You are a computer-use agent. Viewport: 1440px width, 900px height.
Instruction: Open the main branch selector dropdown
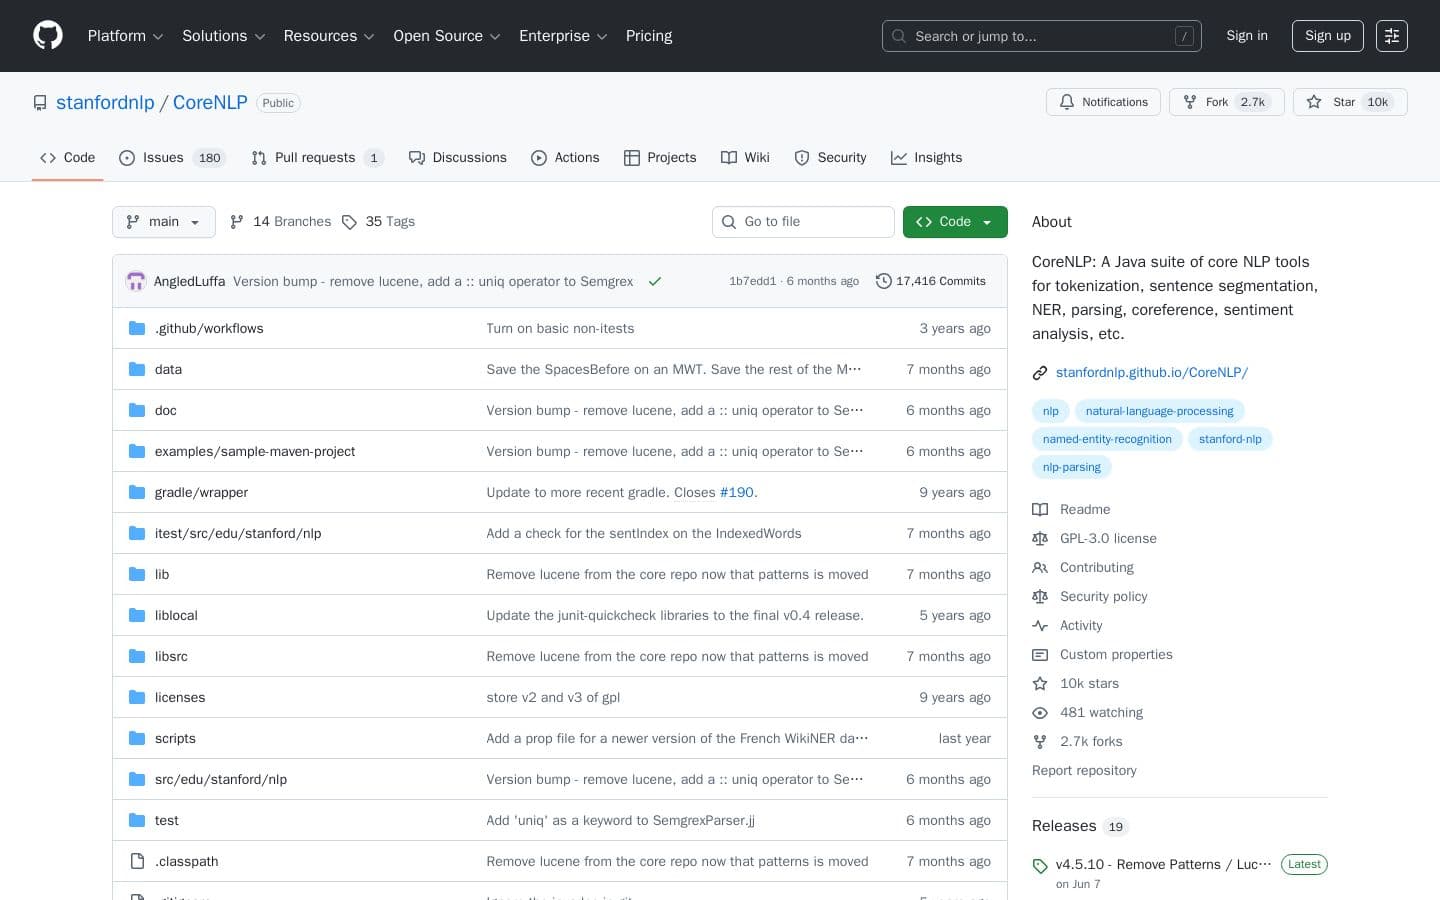(x=163, y=222)
